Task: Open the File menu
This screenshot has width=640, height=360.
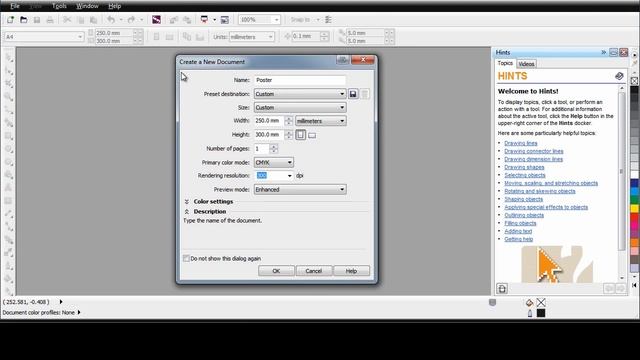Action: coord(15,6)
